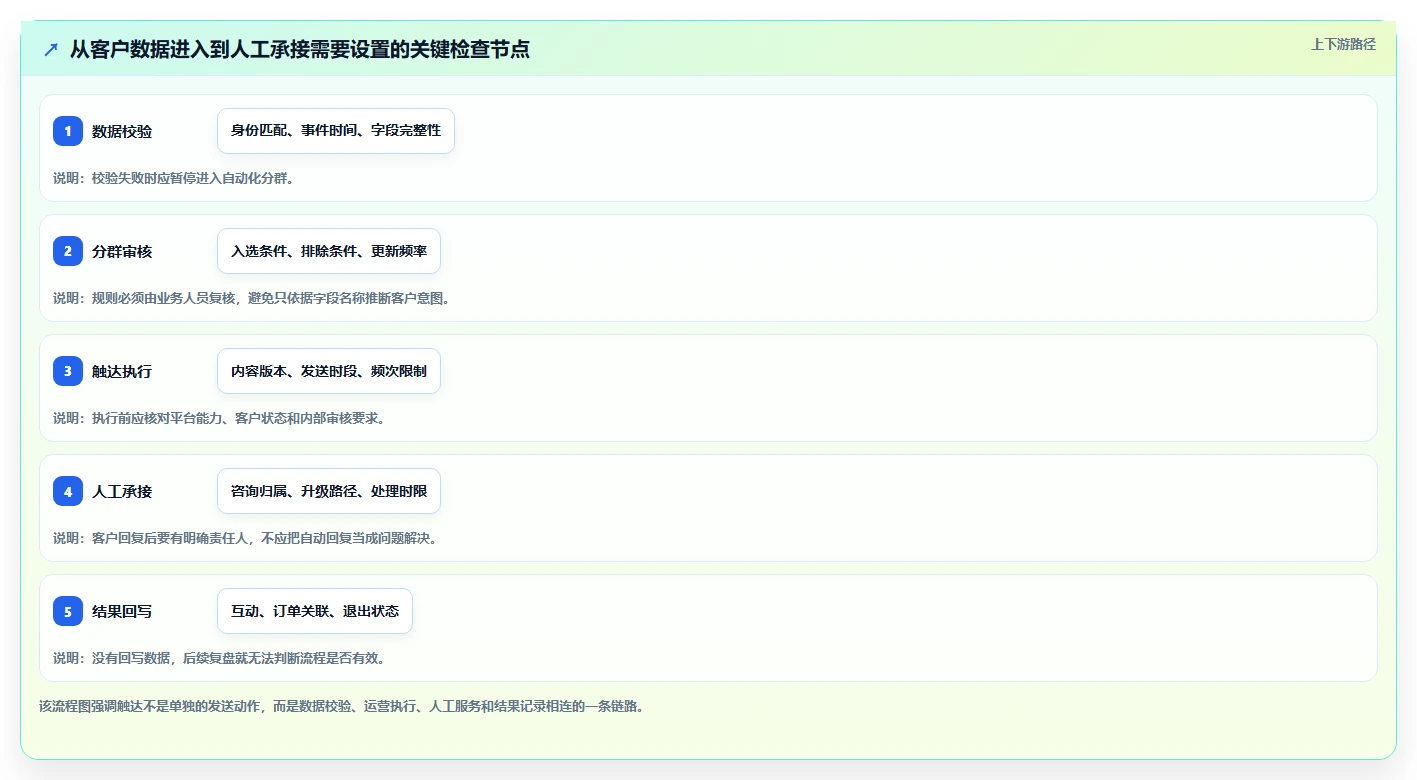This screenshot has width=1417, height=780.
Task: Click the note 校验失败时应暂停进入自动化分群
Action: coord(173,178)
